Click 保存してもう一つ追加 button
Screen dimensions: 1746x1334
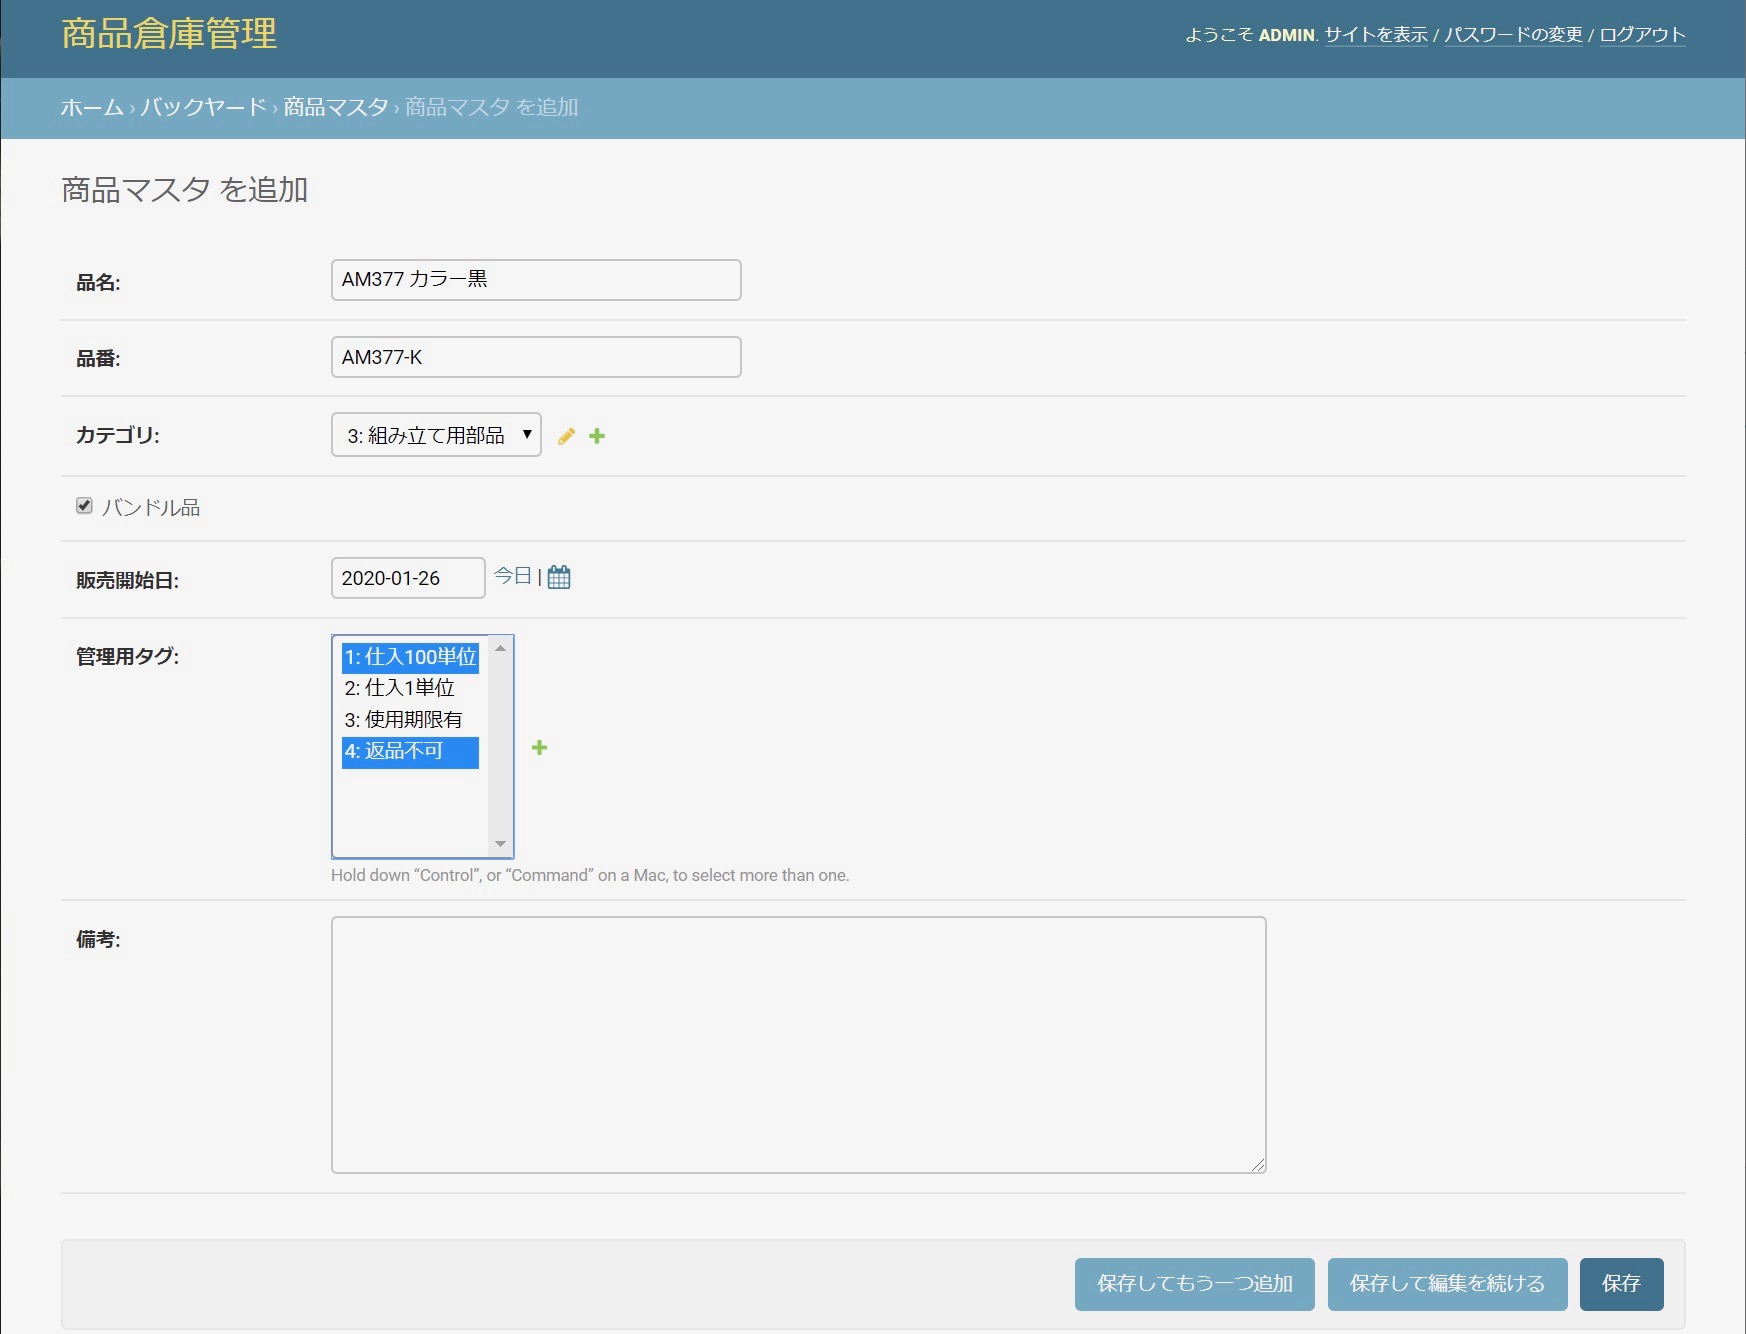[x=1194, y=1284]
